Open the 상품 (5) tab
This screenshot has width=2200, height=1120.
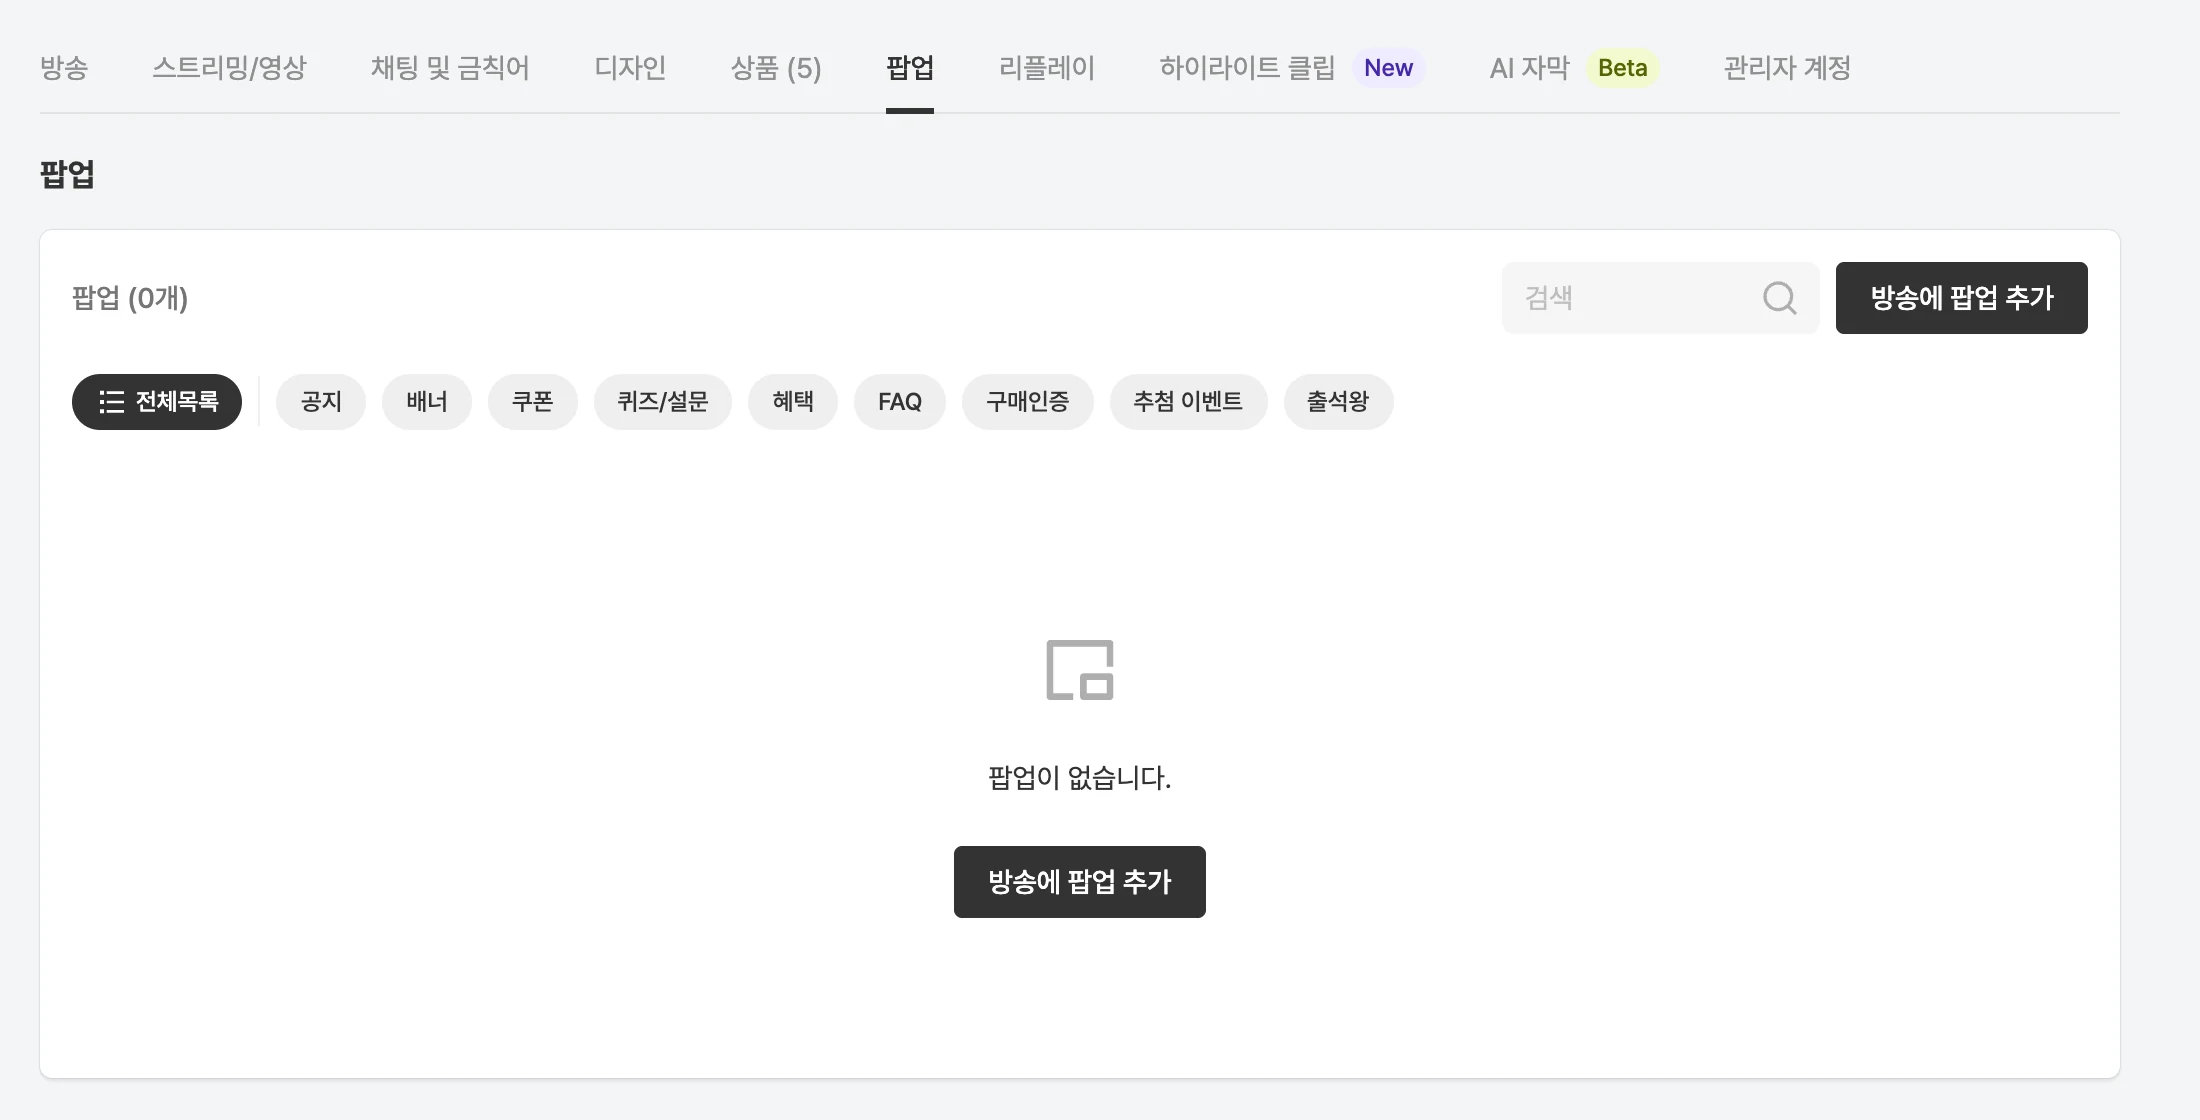(776, 68)
